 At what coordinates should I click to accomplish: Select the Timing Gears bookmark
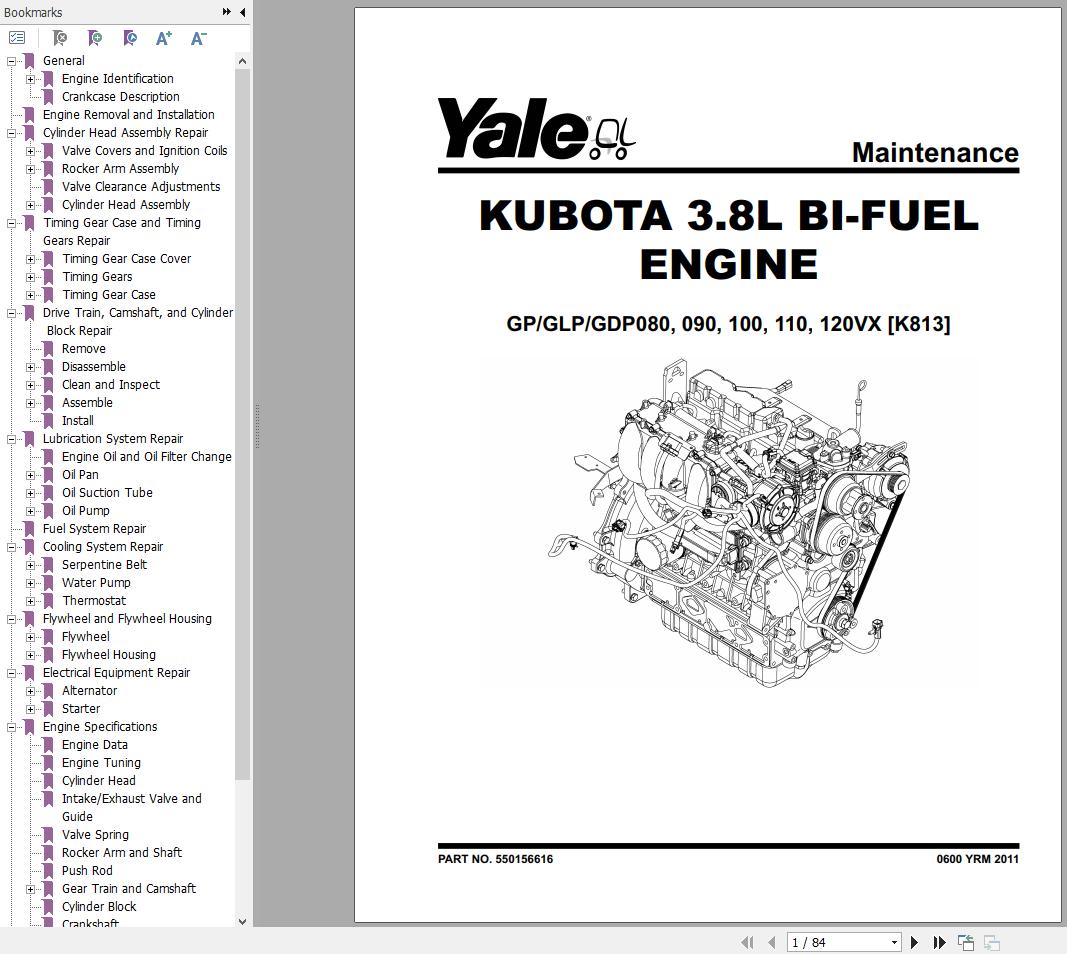[x=97, y=276]
